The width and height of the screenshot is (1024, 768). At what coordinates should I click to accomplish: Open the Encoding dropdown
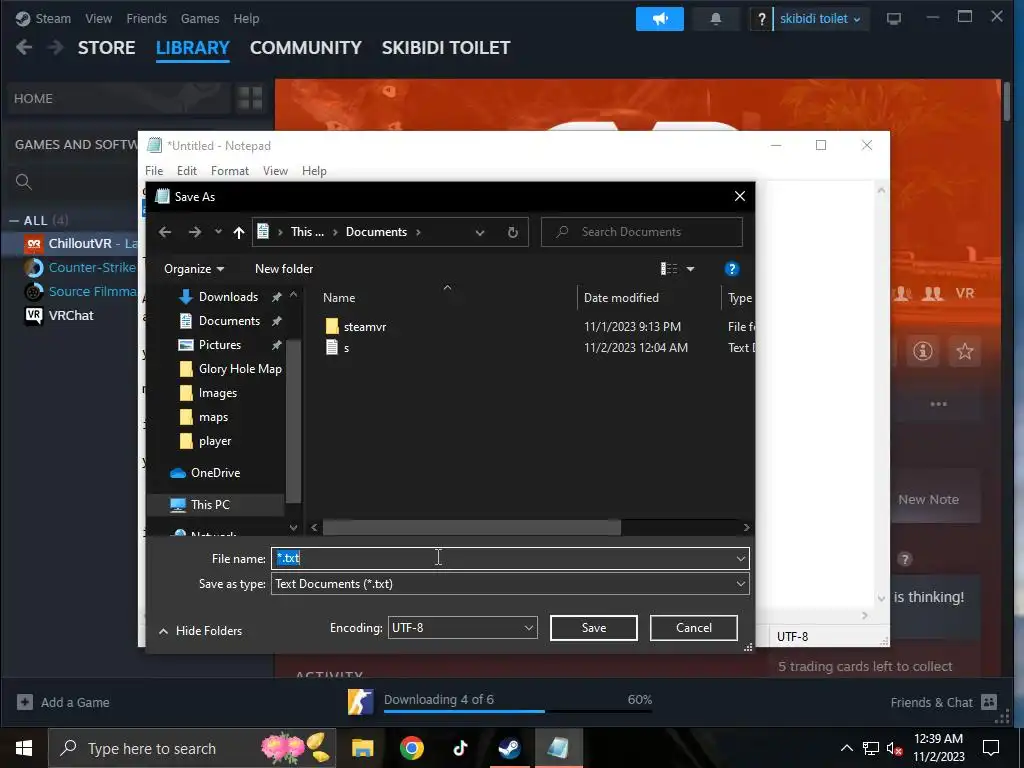click(462, 628)
